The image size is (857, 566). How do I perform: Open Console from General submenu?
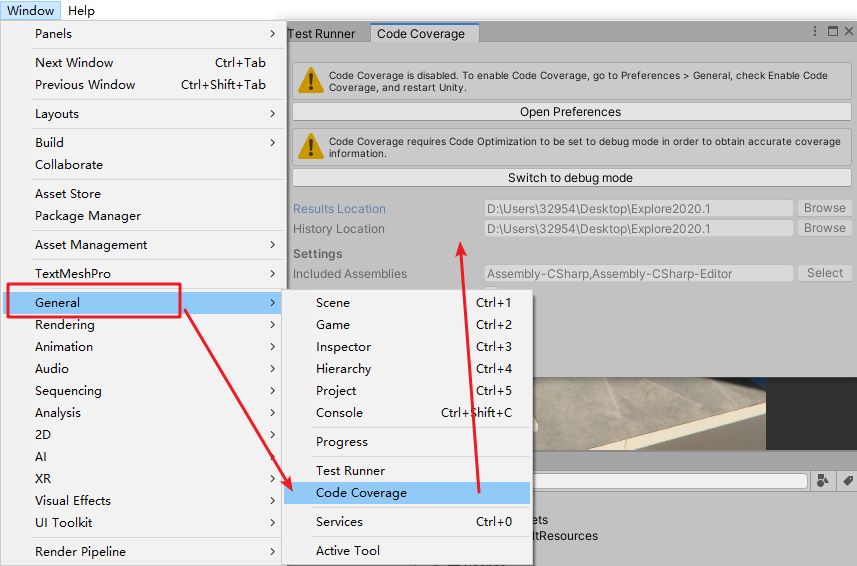coord(407,412)
